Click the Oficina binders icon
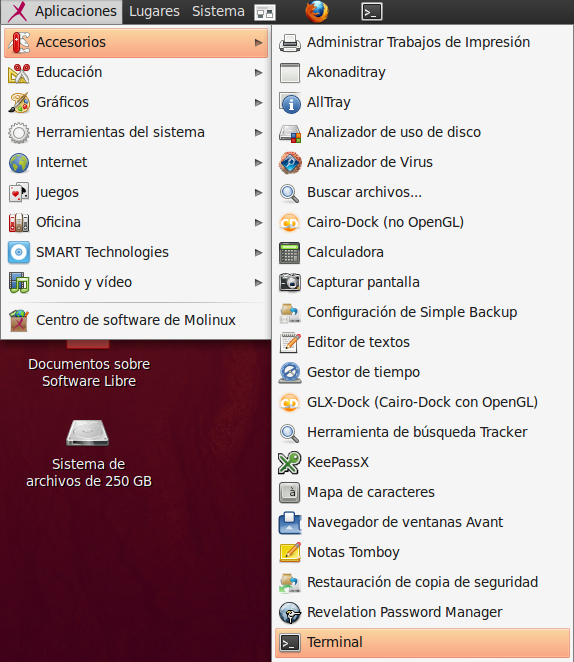This screenshot has height=662, width=574. (19, 222)
